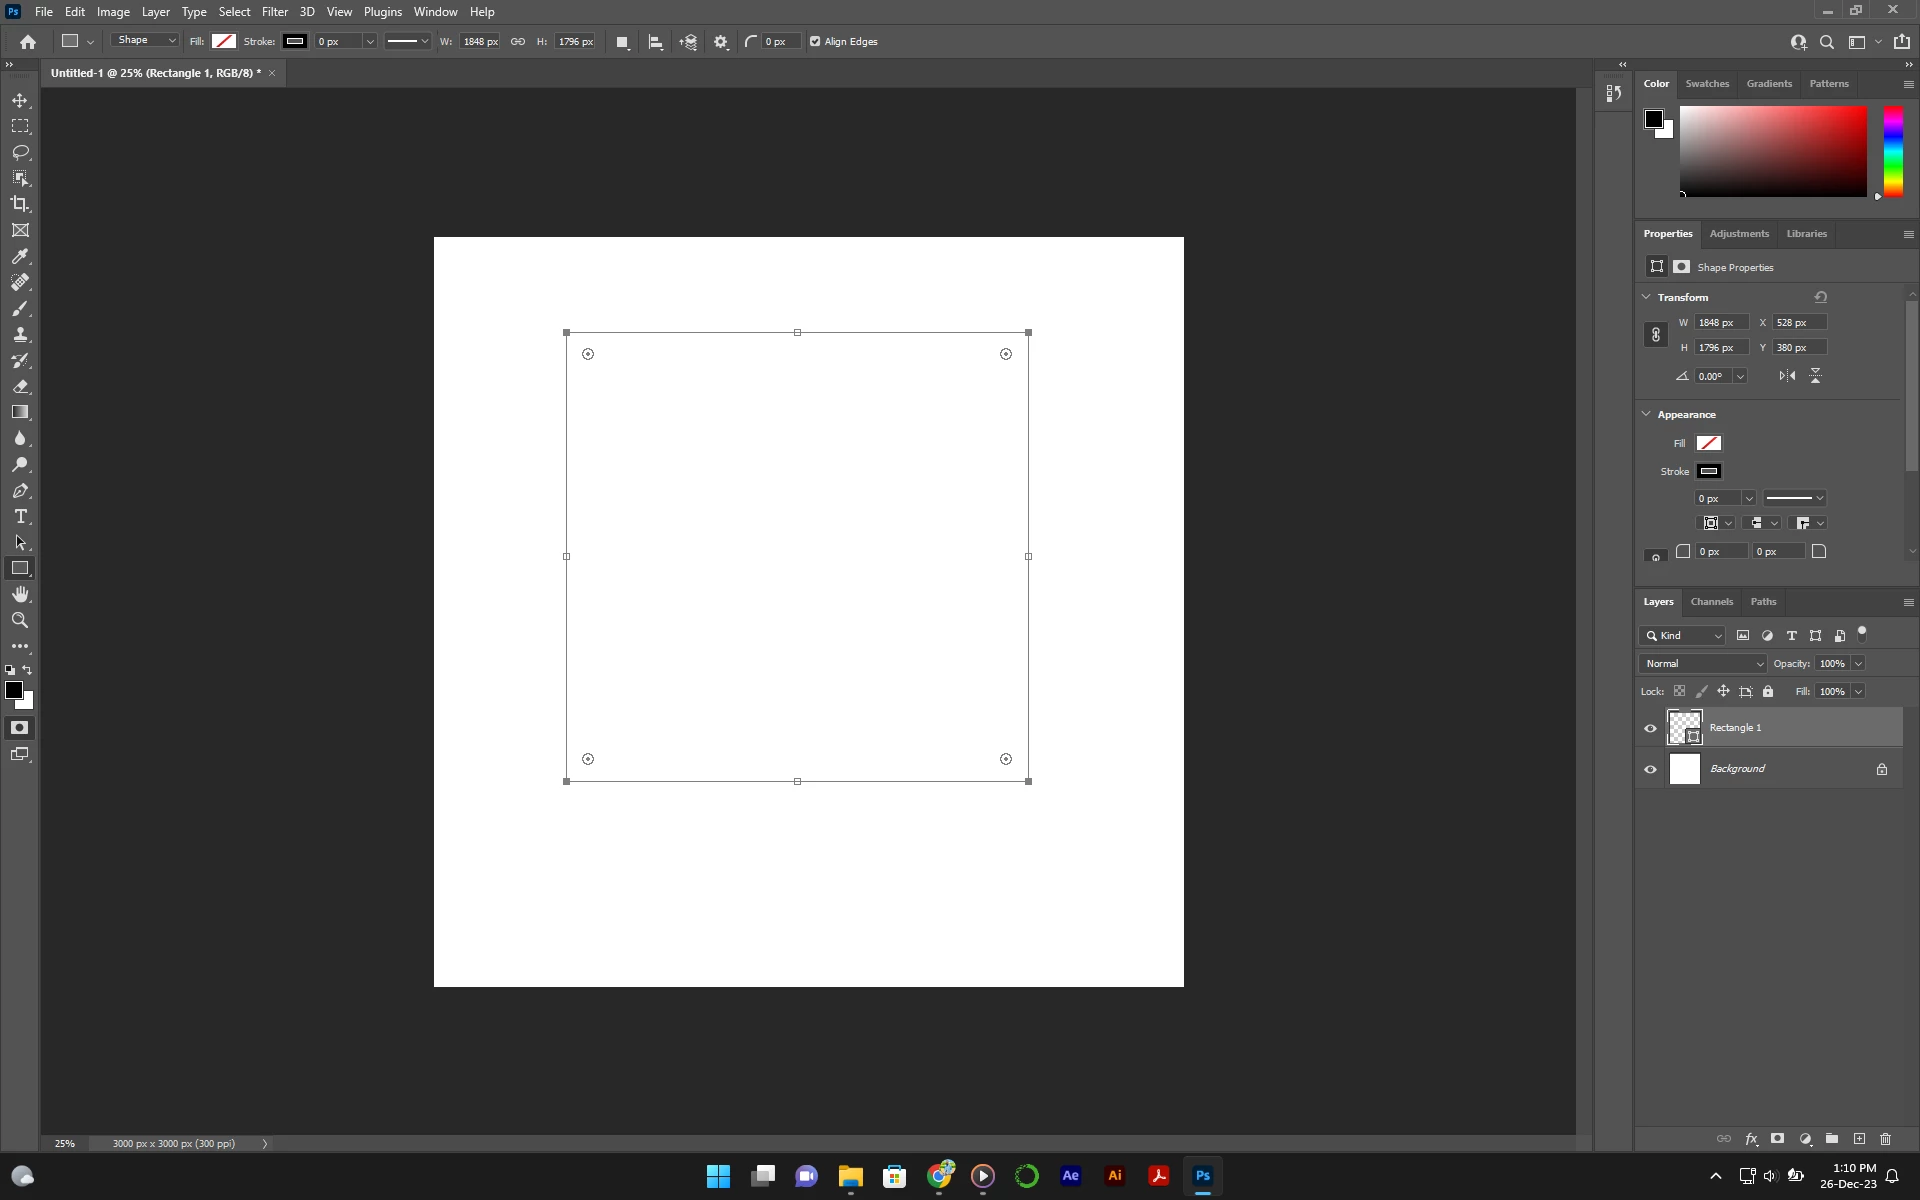Select the Crop tool
This screenshot has width=1920, height=1200.
pos(20,204)
